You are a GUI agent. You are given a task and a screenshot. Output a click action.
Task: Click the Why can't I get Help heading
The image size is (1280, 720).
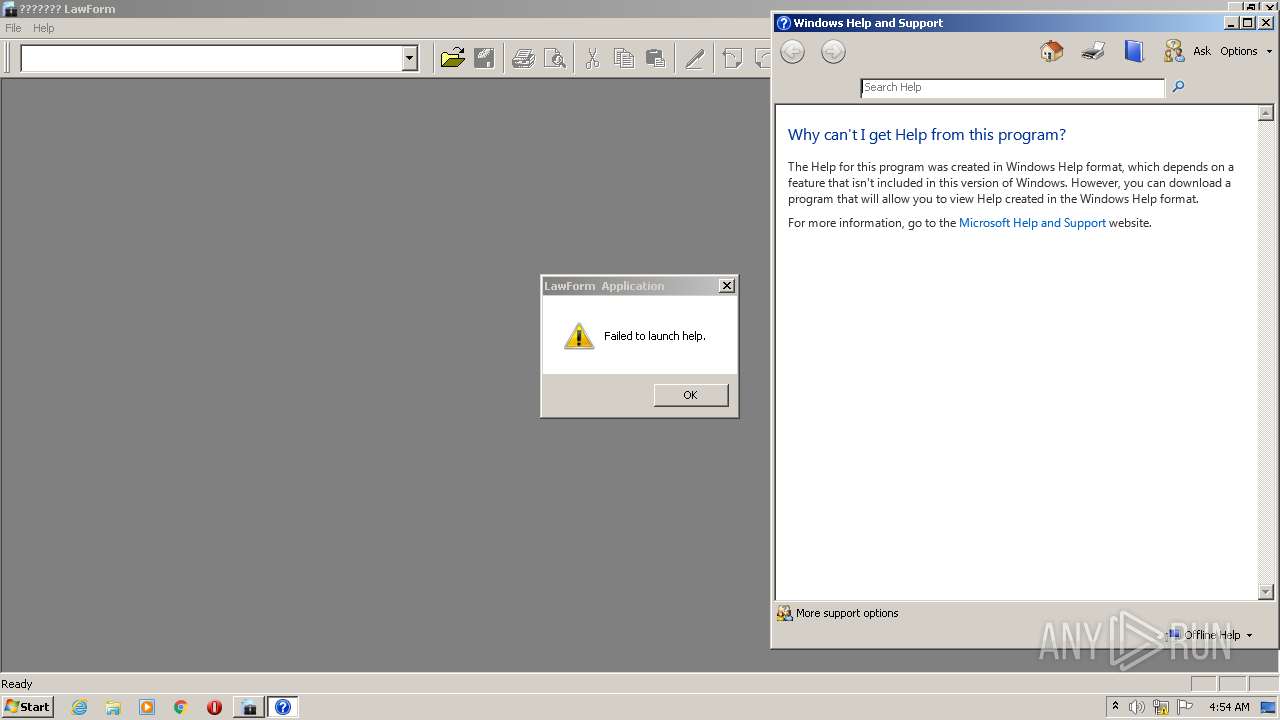pos(927,135)
